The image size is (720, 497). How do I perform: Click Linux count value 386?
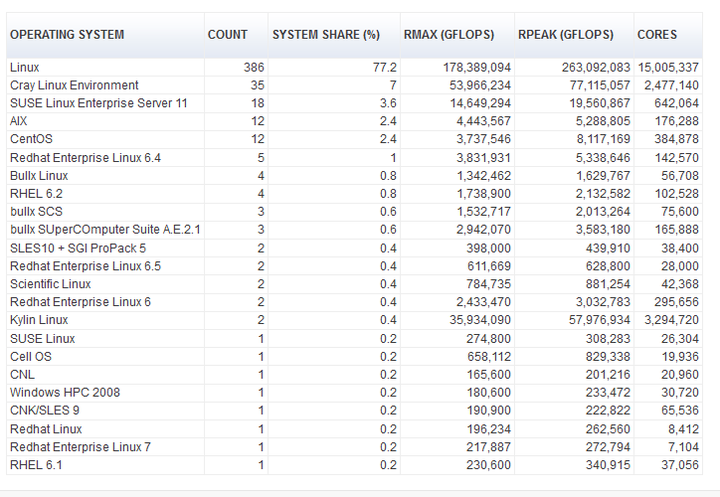click(x=253, y=67)
